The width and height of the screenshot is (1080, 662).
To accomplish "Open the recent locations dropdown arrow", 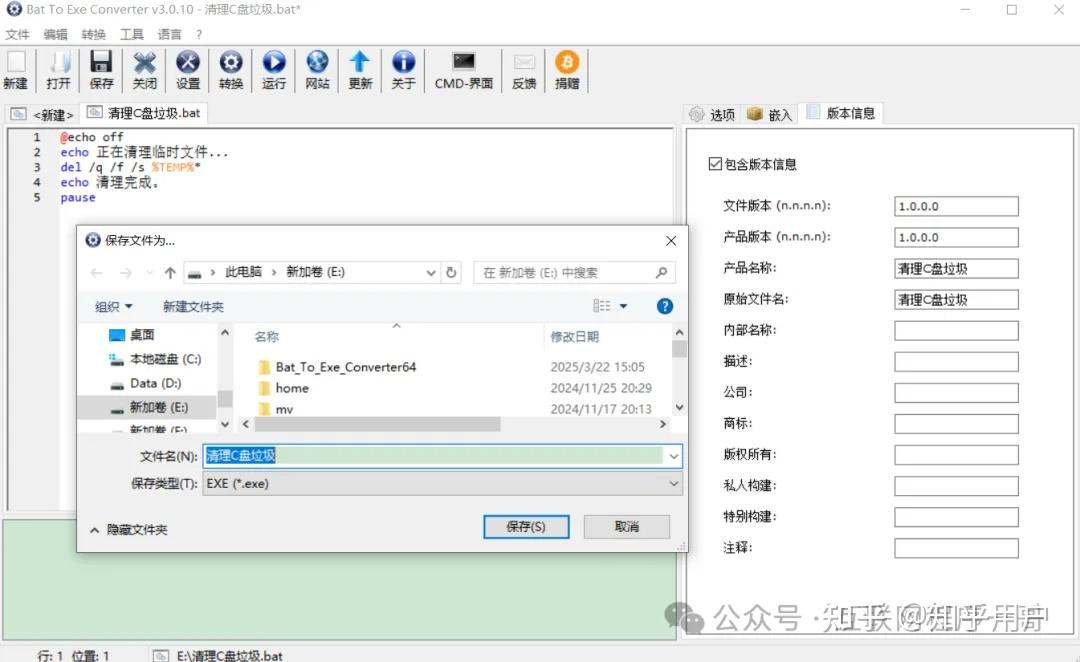I will [149, 273].
